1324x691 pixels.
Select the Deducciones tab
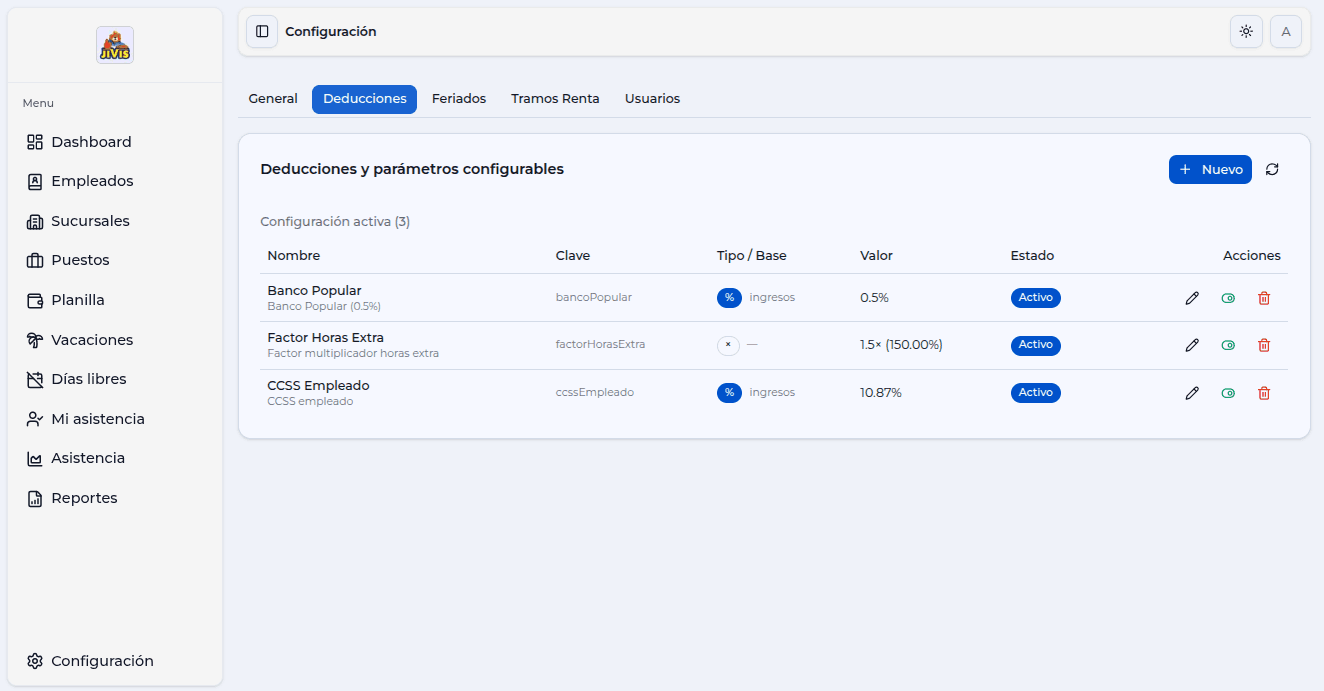365,99
